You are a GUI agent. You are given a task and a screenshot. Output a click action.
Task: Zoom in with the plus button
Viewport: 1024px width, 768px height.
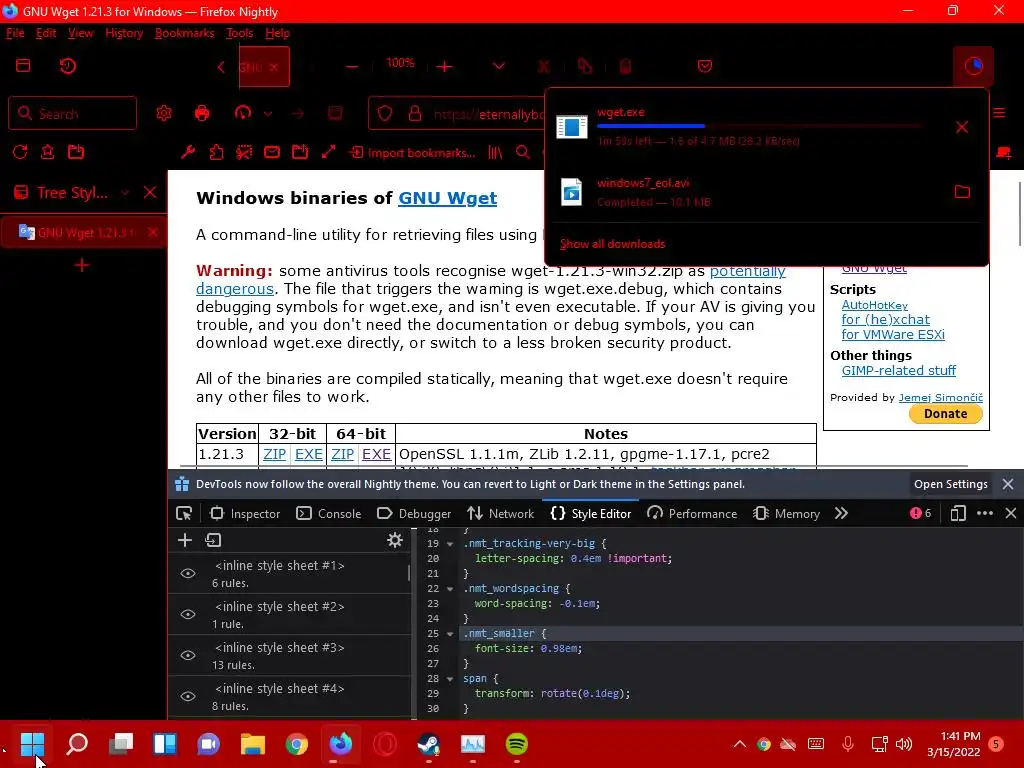point(445,67)
